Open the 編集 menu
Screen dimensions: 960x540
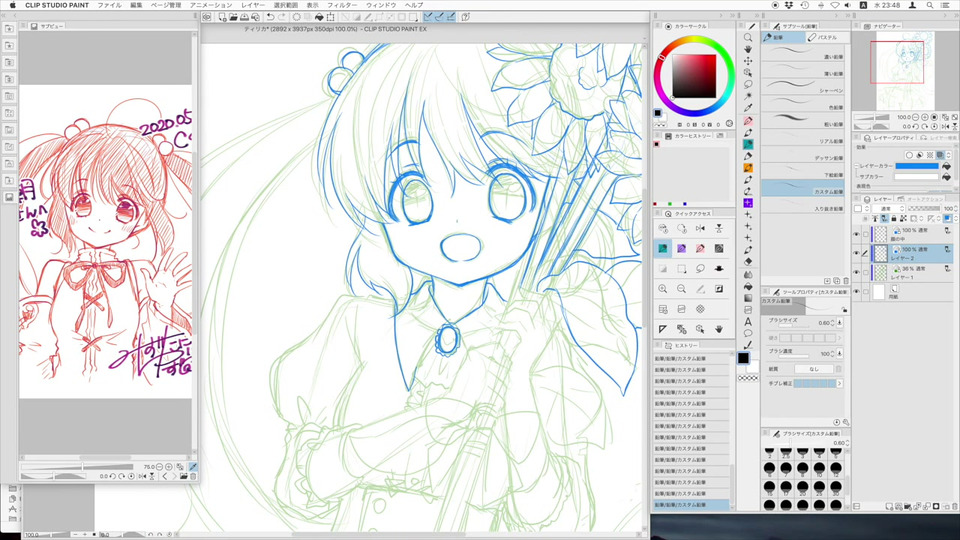(136, 5)
